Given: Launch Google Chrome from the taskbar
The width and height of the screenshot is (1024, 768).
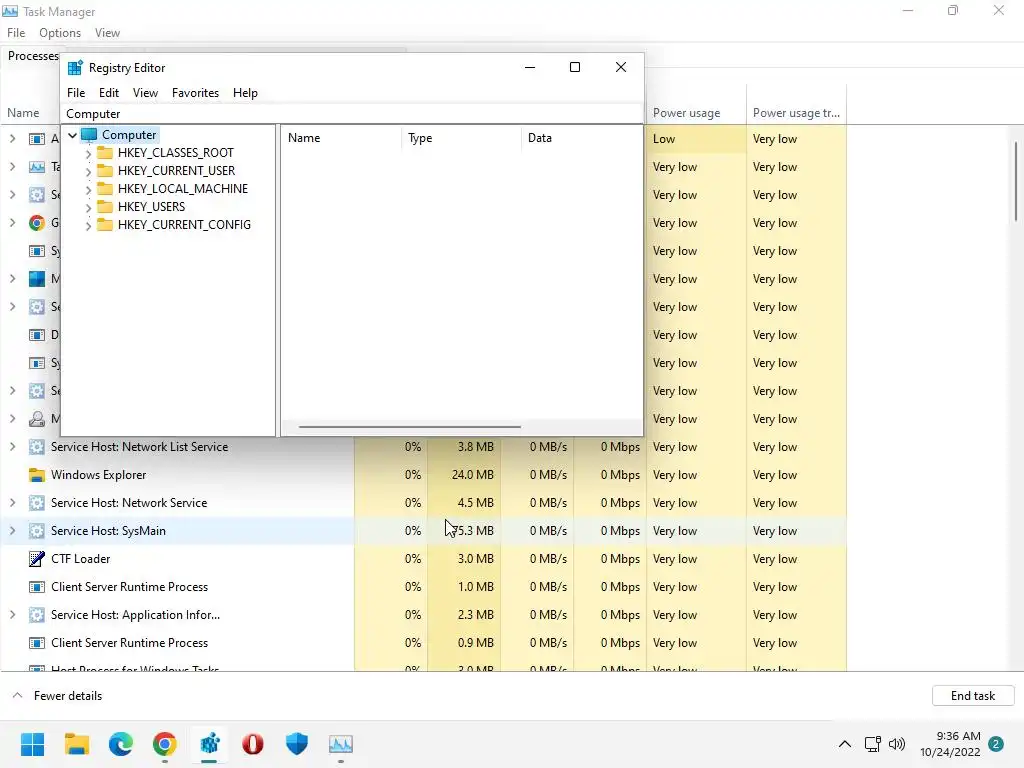Looking at the screenshot, I should (165, 744).
